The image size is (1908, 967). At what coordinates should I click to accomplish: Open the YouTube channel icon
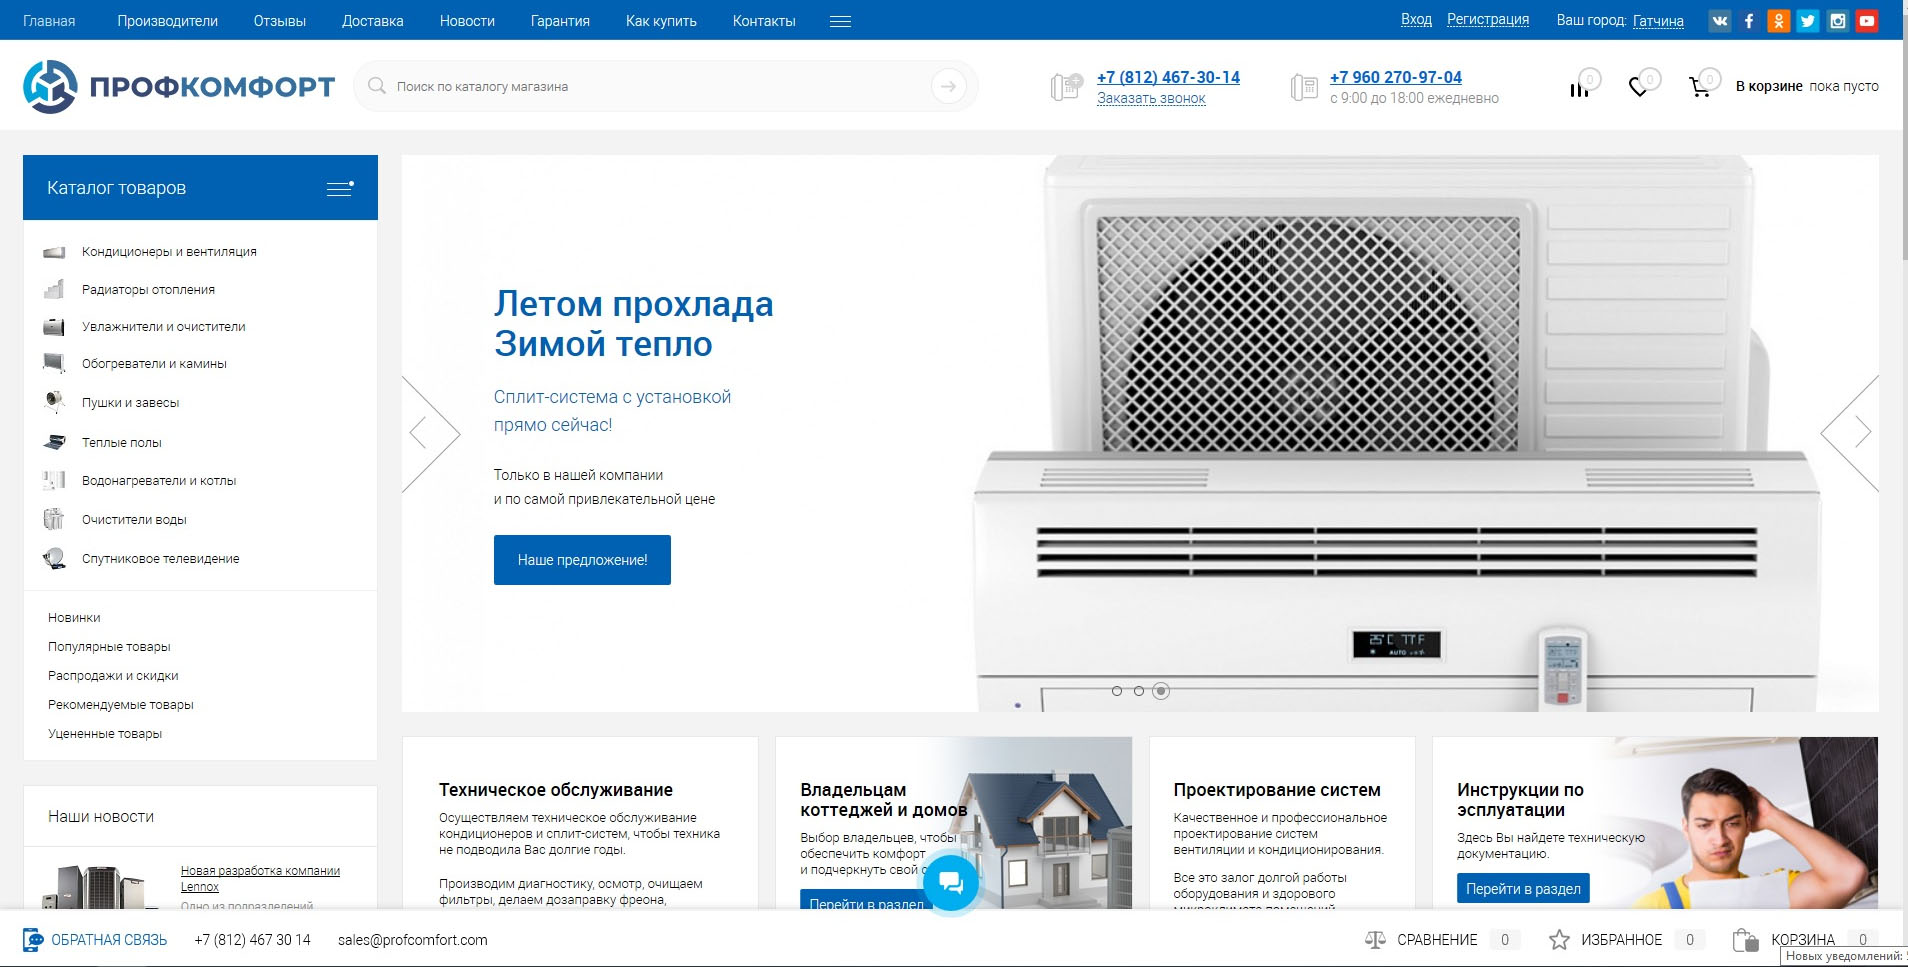[1867, 21]
